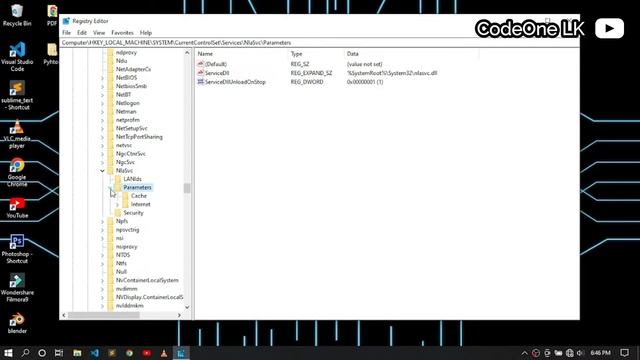Click the (value not set) data cell

[364, 64]
